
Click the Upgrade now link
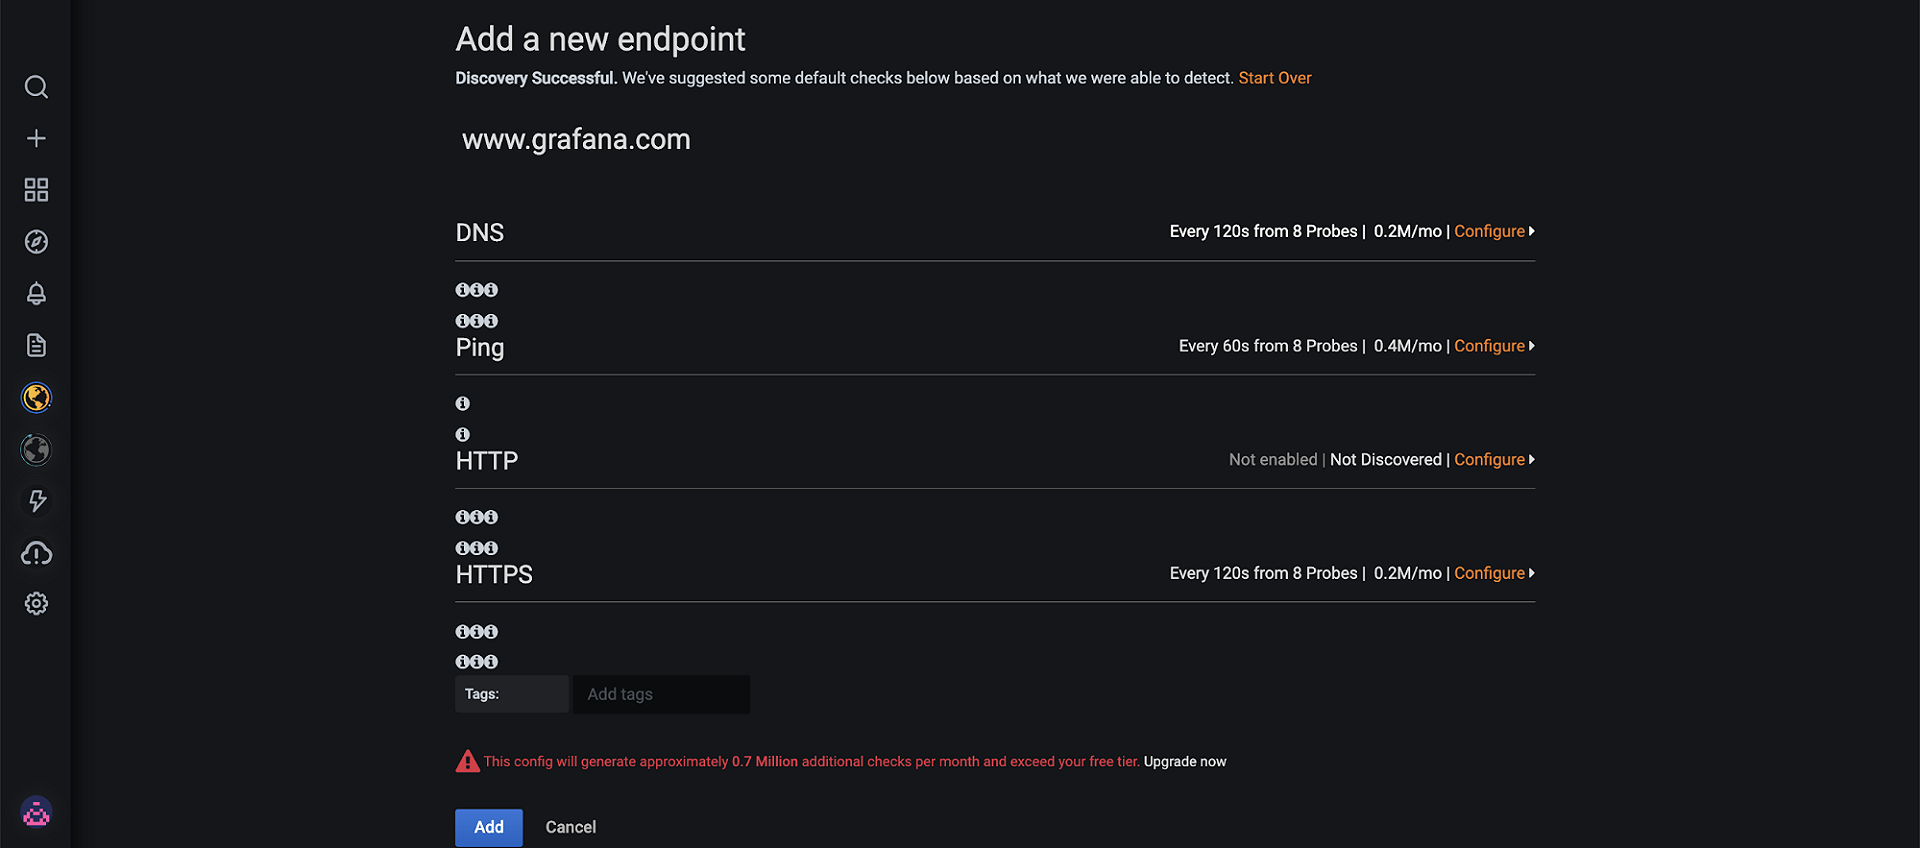pyautogui.click(x=1184, y=761)
